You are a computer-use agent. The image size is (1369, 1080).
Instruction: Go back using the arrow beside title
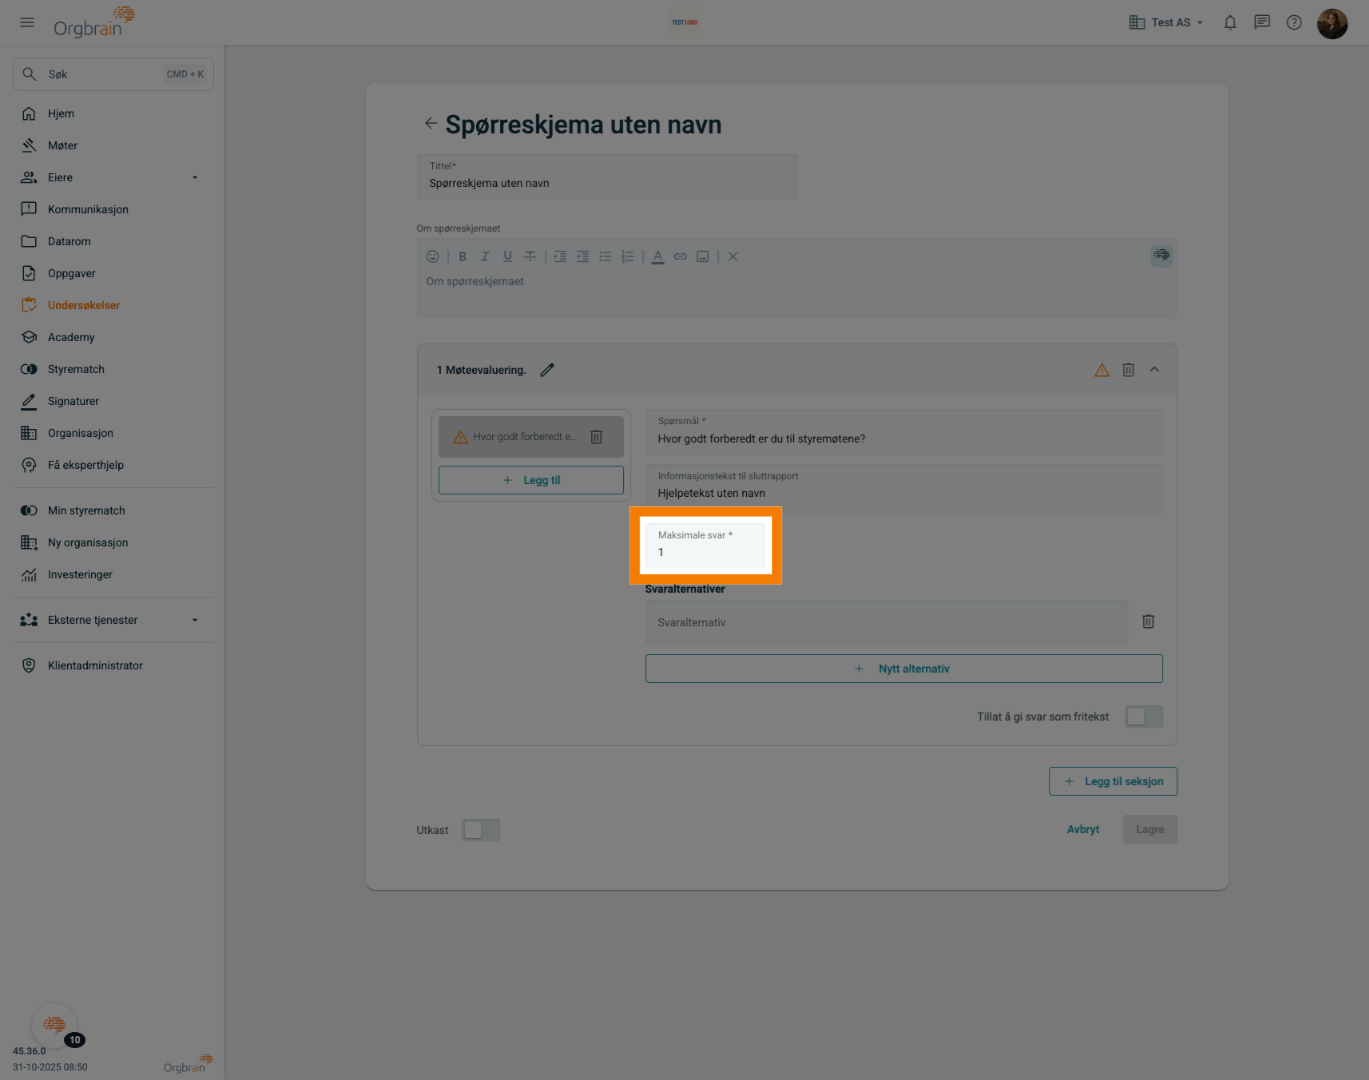pyautogui.click(x=430, y=124)
